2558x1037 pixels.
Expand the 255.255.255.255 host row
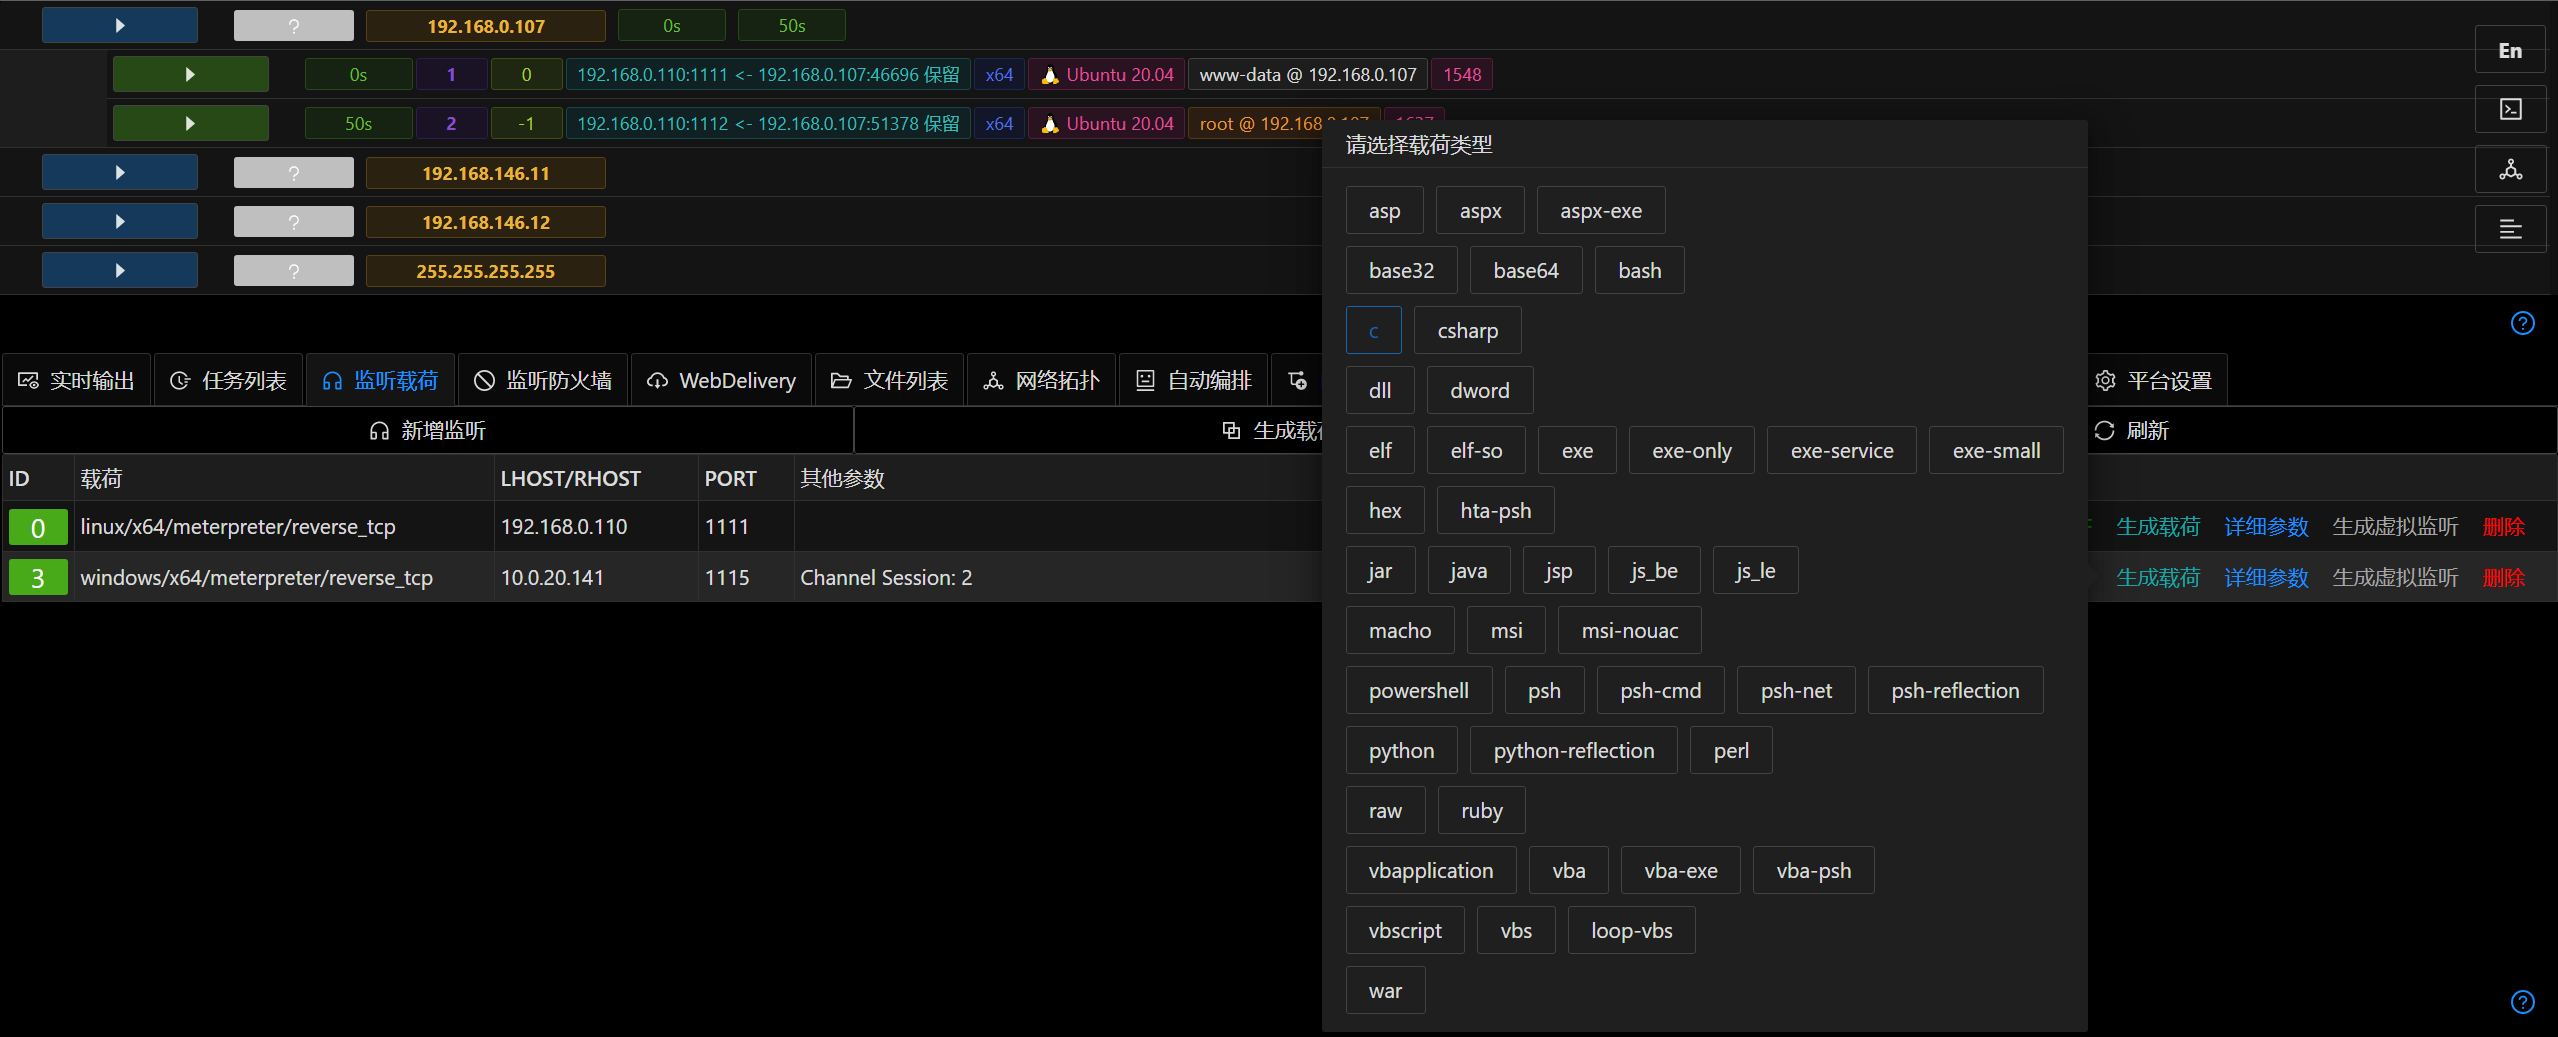click(120, 270)
